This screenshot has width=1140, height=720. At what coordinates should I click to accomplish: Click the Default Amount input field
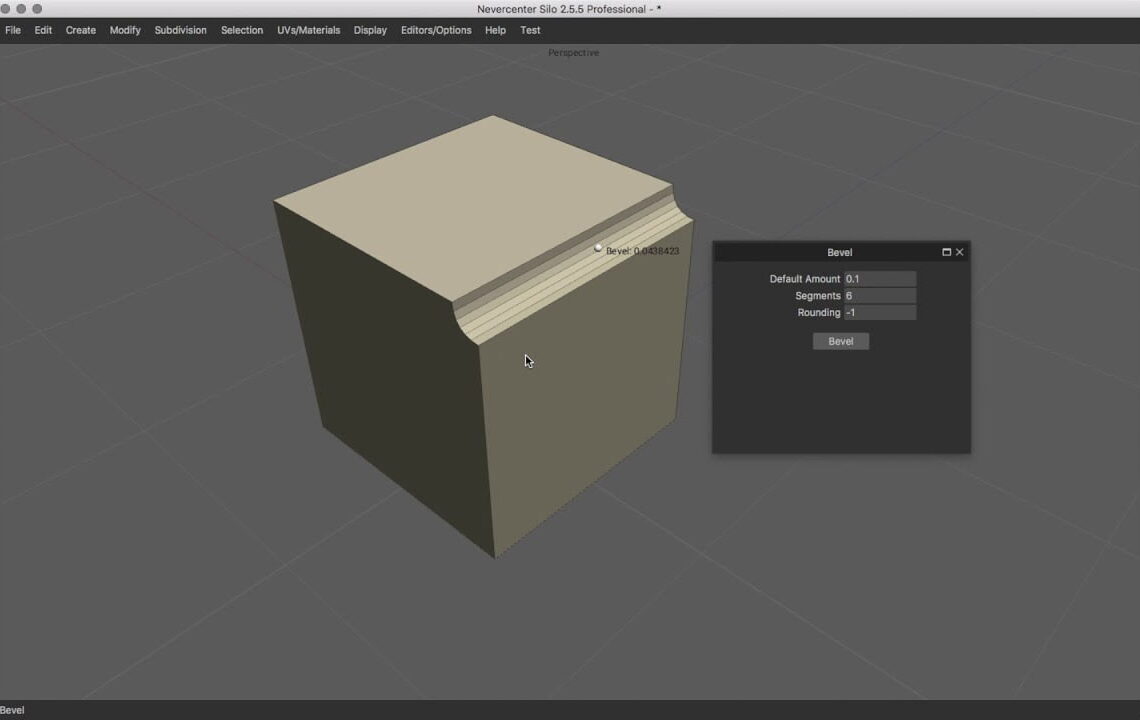pos(881,278)
